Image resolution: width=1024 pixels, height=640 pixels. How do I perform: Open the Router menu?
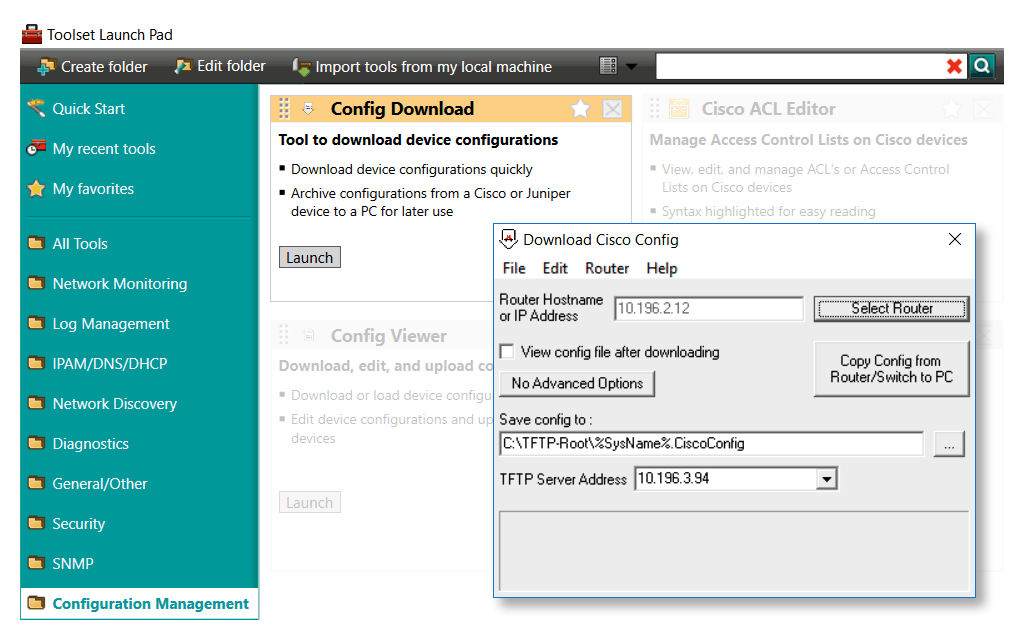[607, 268]
